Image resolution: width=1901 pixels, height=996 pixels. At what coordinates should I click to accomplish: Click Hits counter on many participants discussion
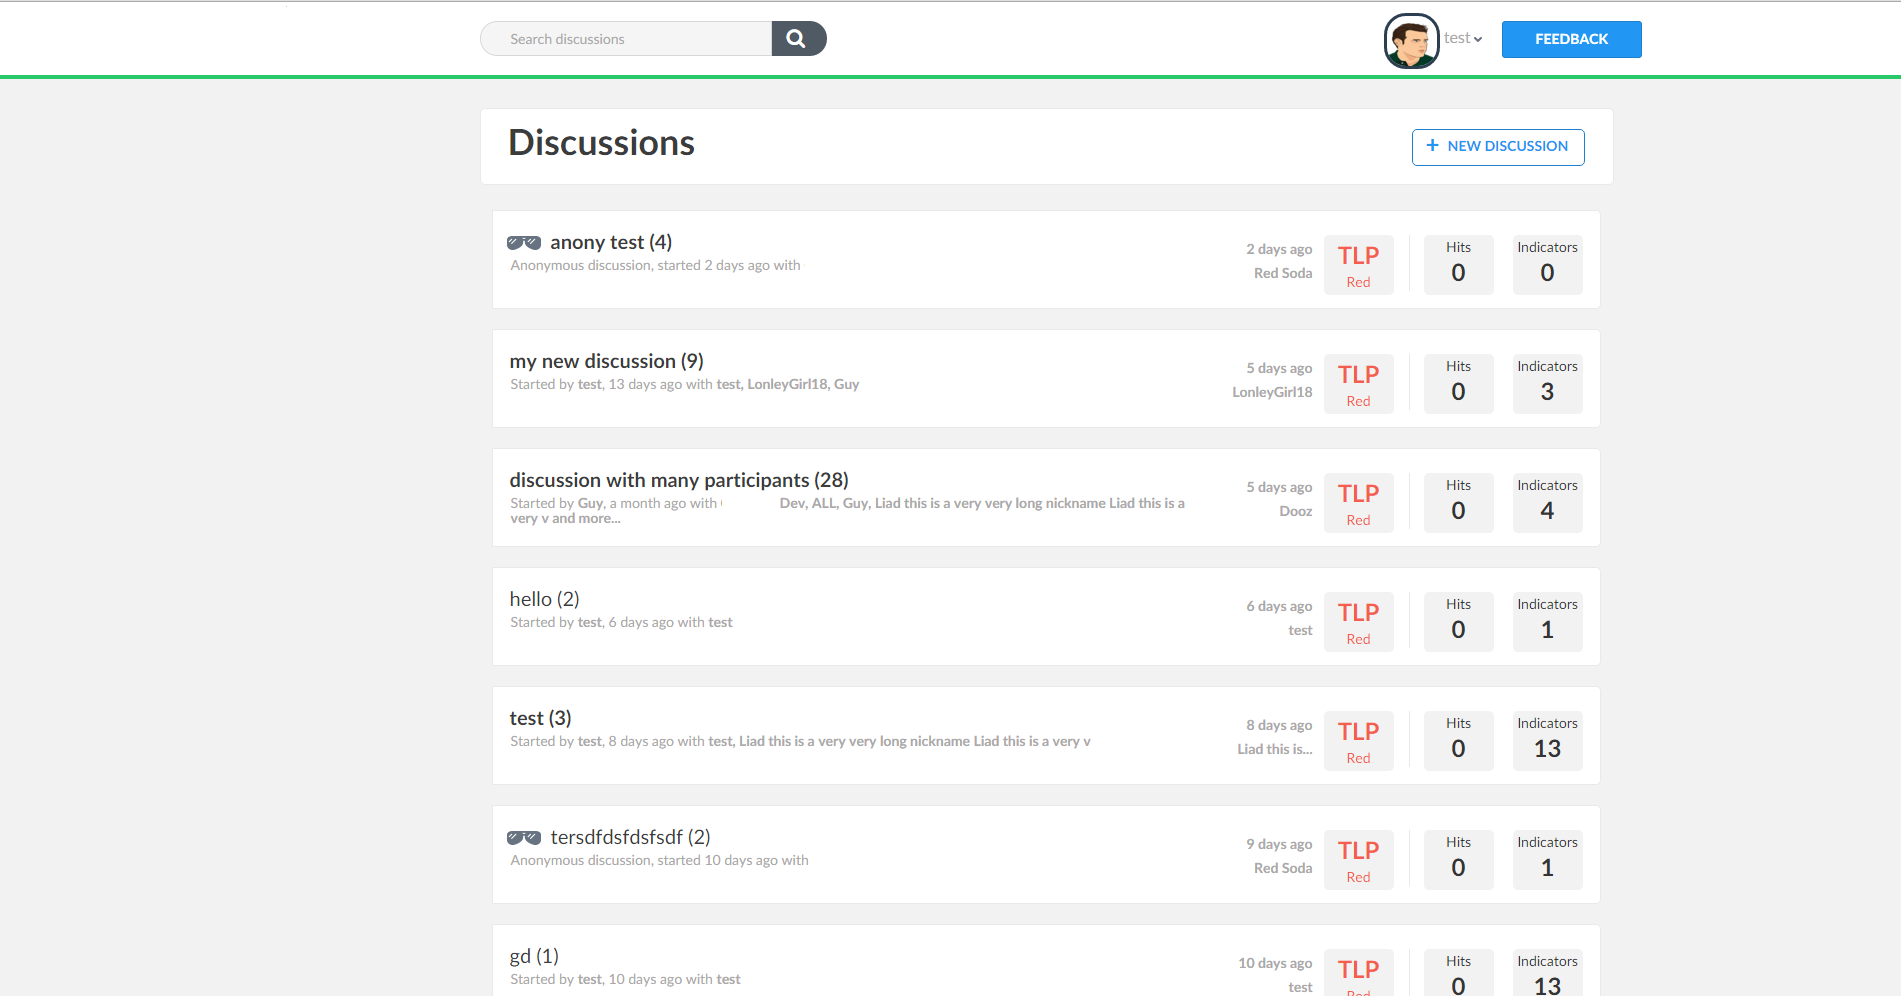pyautogui.click(x=1458, y=503)
